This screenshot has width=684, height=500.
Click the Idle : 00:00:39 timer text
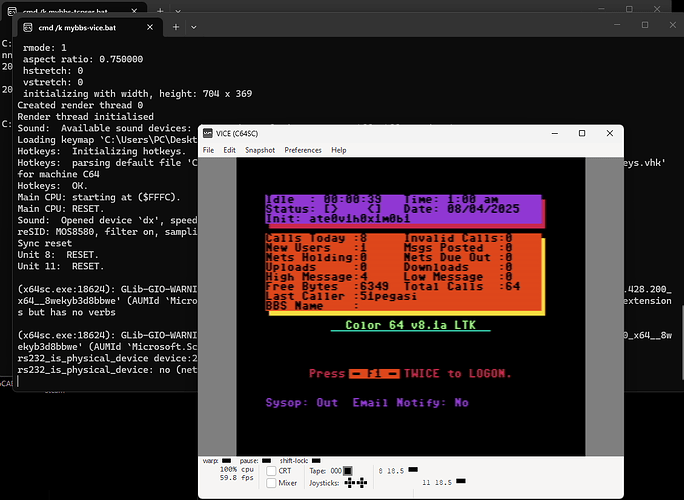pos(324,199)
